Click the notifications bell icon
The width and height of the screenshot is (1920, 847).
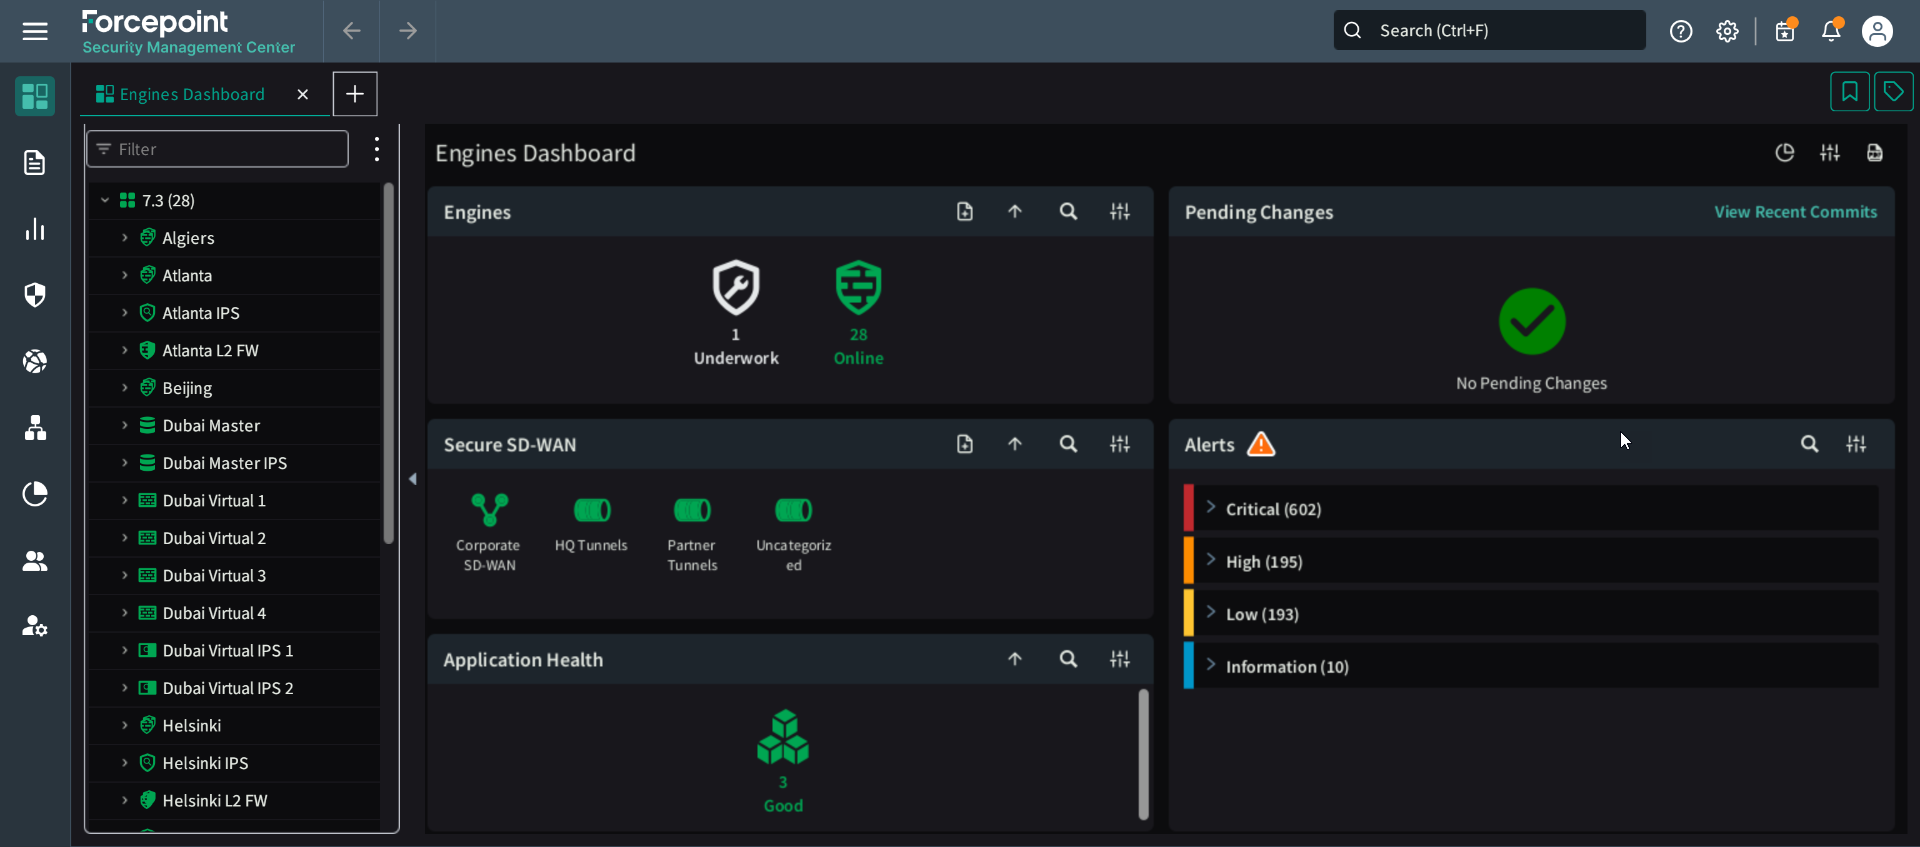(1831, 31)
